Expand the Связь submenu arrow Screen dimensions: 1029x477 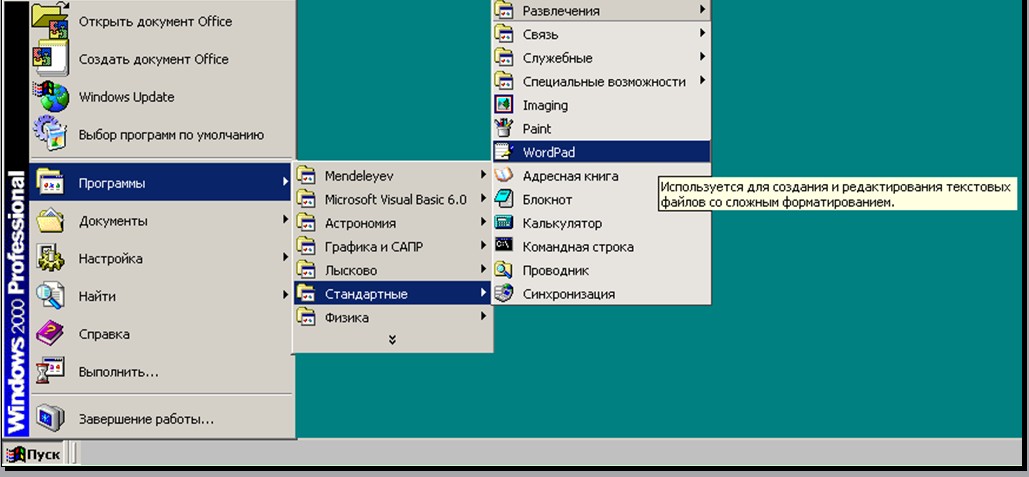tap(702, 33)
